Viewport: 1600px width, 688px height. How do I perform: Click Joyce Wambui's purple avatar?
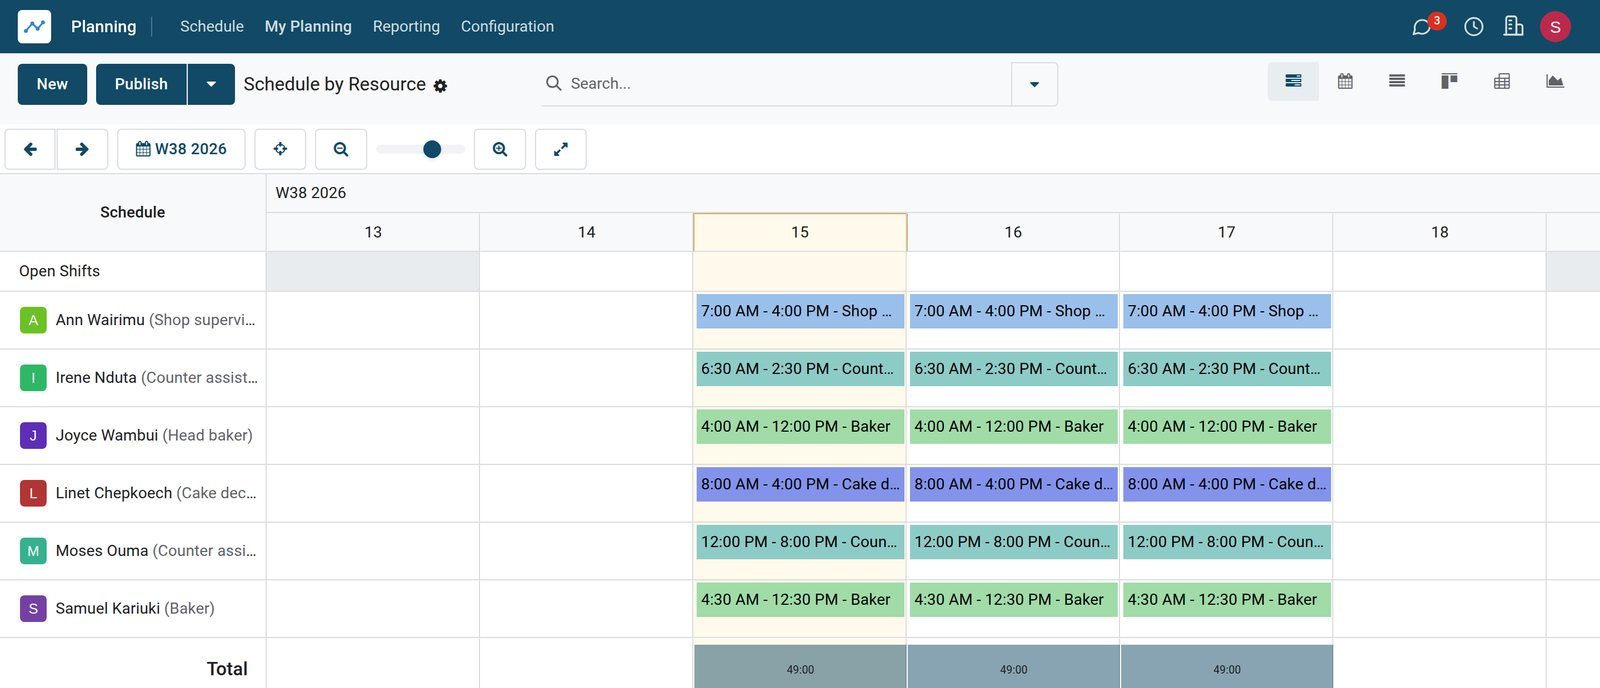[x=33, y=435]
